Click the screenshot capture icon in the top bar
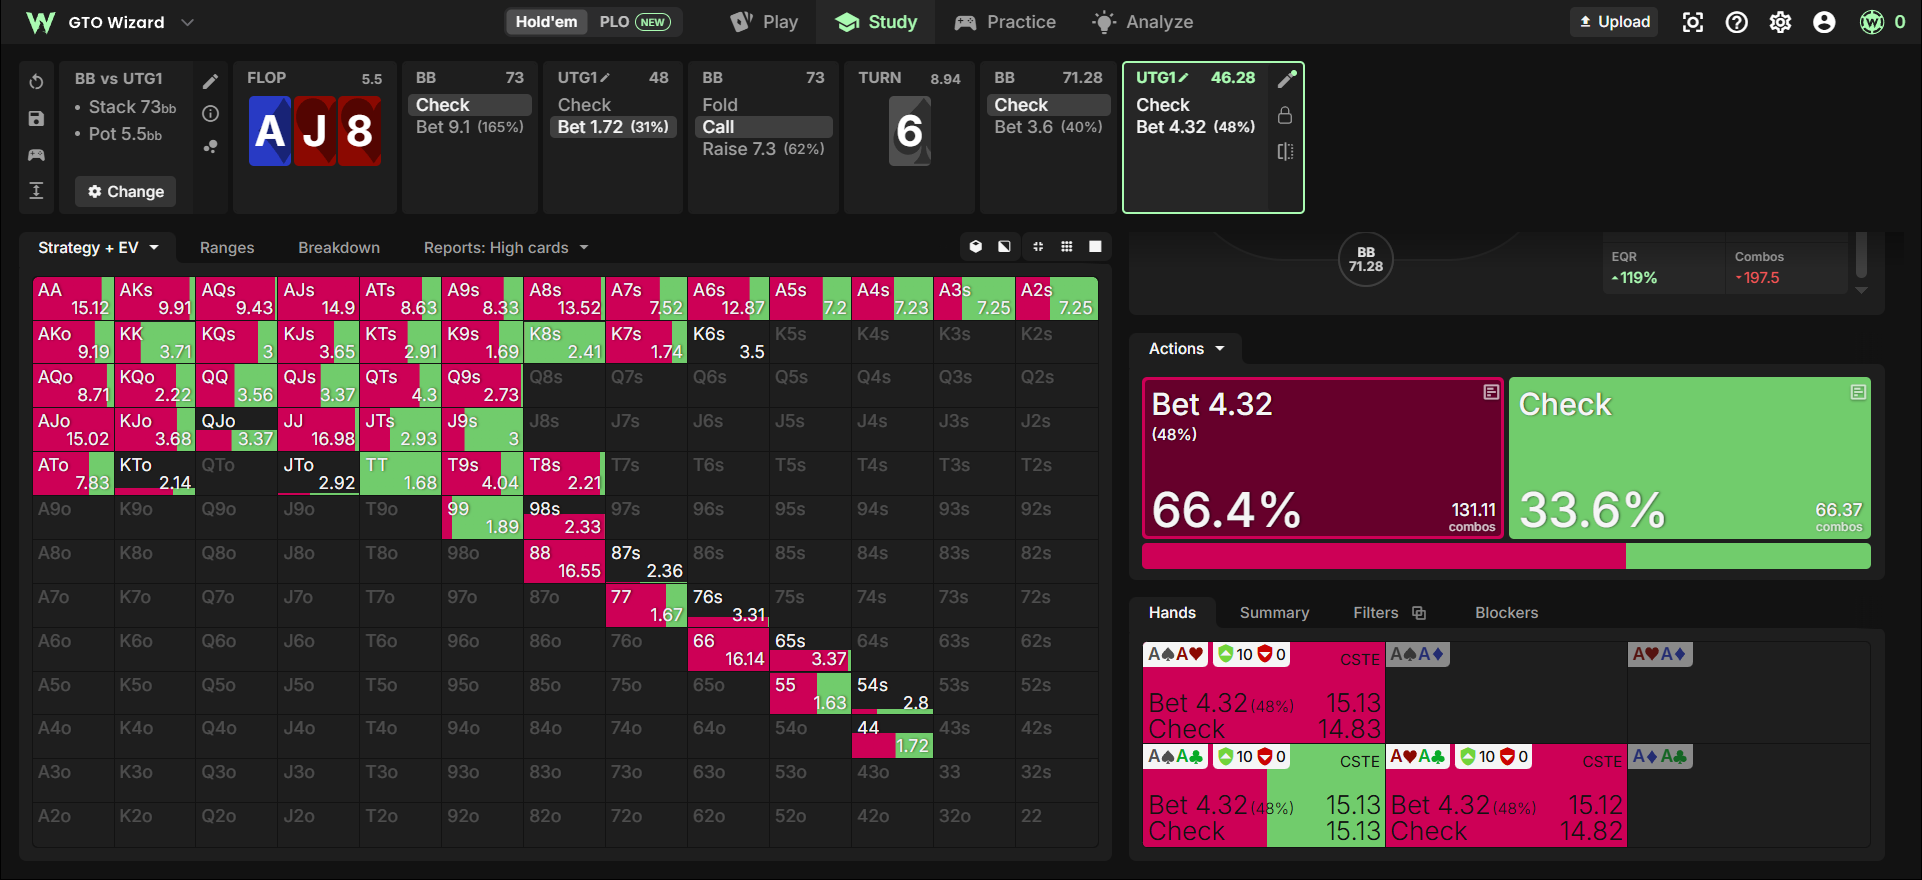Screen dimensions: 1922x880 coord(1693,22)
